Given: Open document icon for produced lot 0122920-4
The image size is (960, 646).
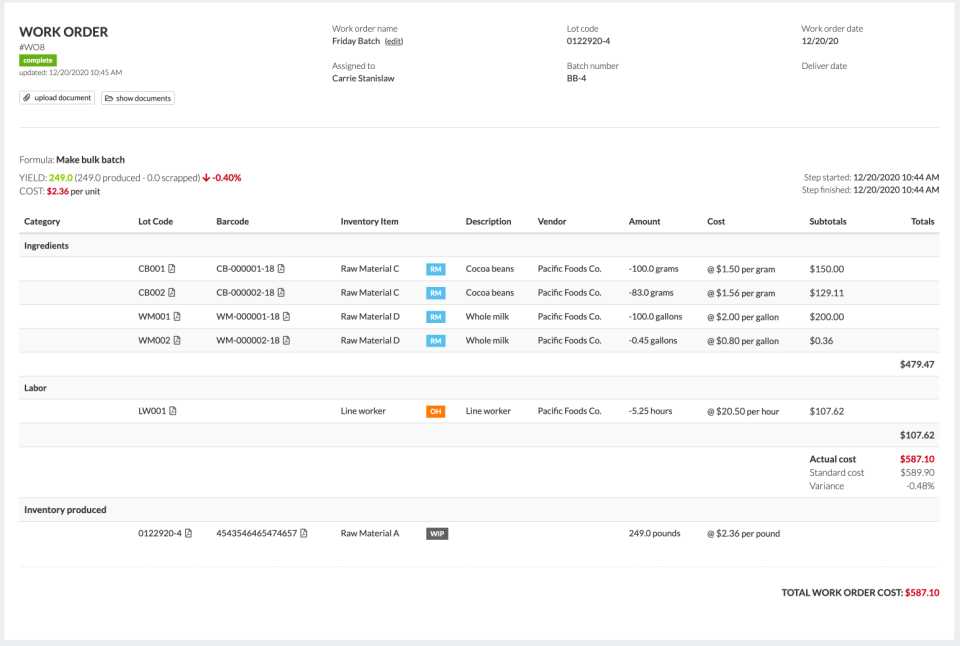Looking at the screenshot, I should click(187, 533).
